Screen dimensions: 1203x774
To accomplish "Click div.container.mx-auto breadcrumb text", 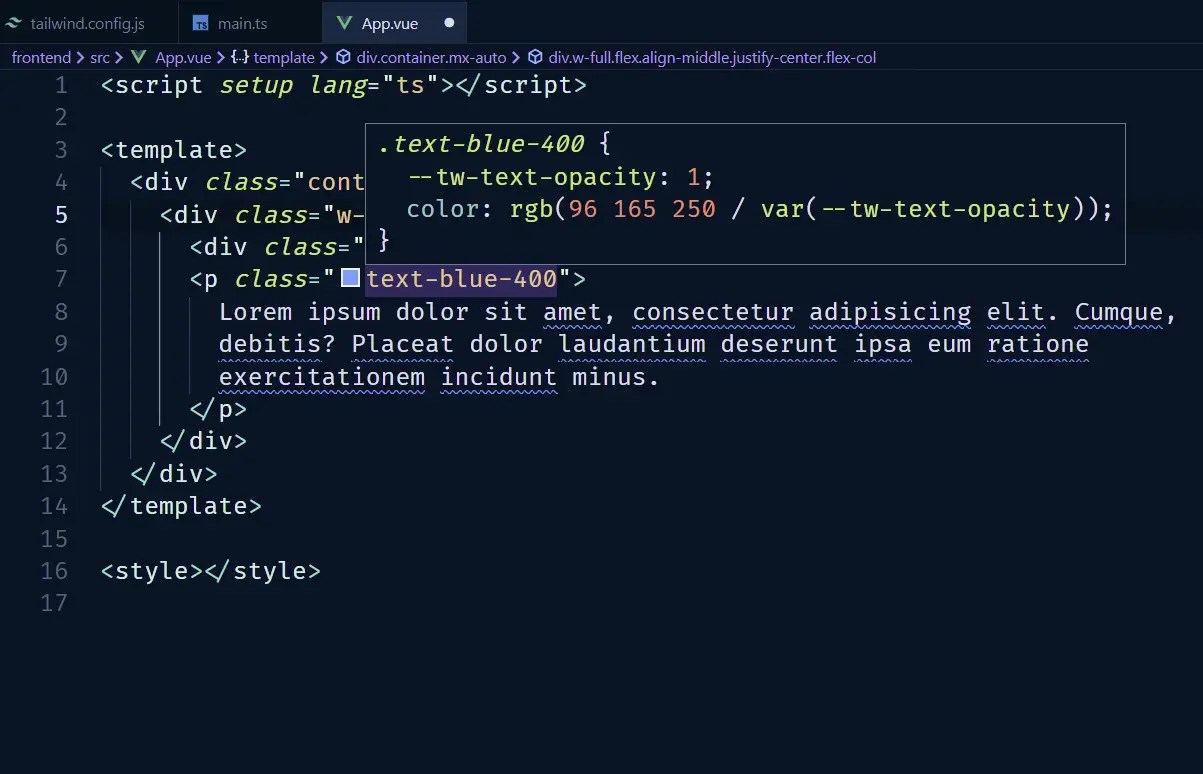I will (430, 57).
